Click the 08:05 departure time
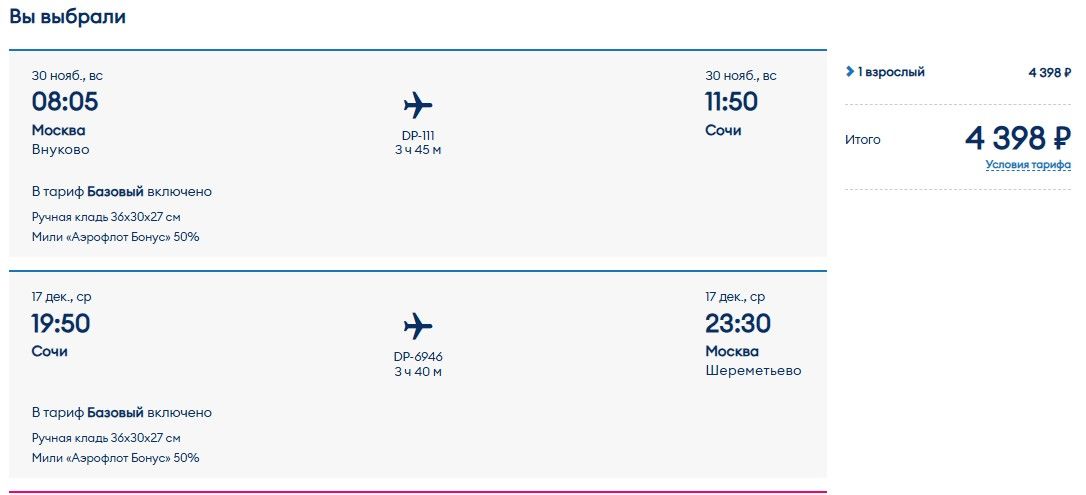 [65, 102]
